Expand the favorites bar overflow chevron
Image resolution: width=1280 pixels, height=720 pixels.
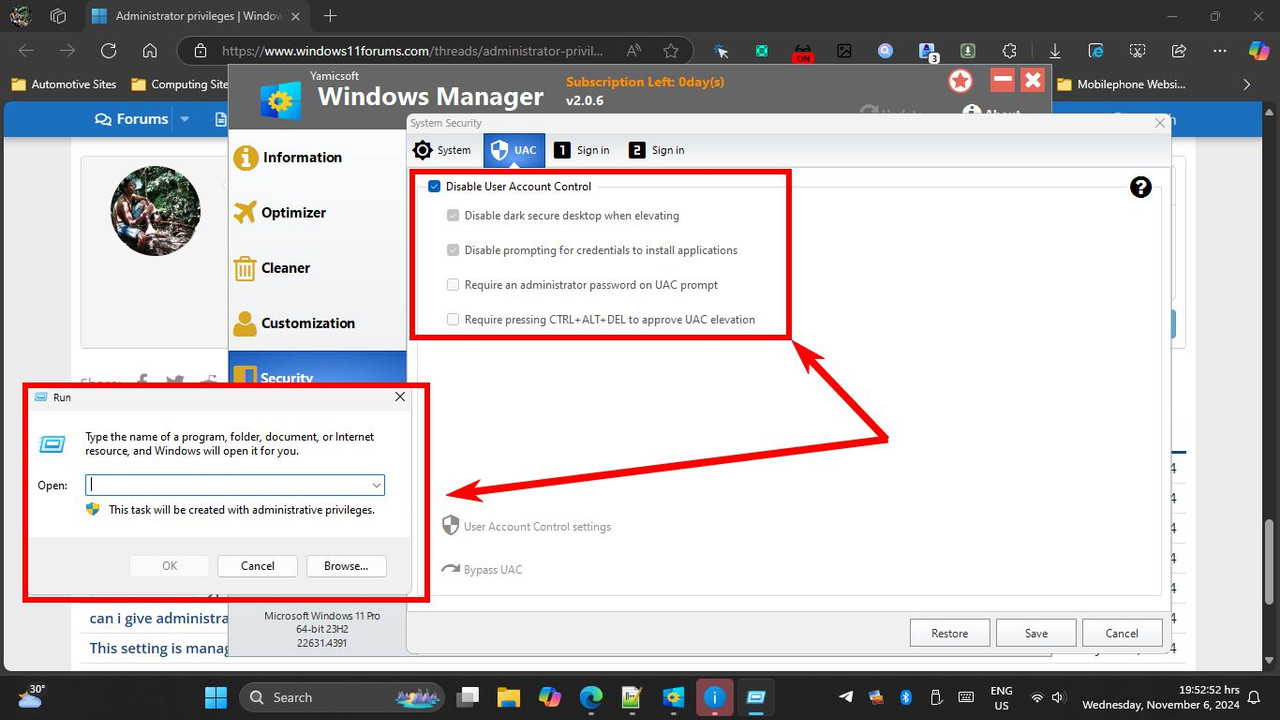(1247, 84)
